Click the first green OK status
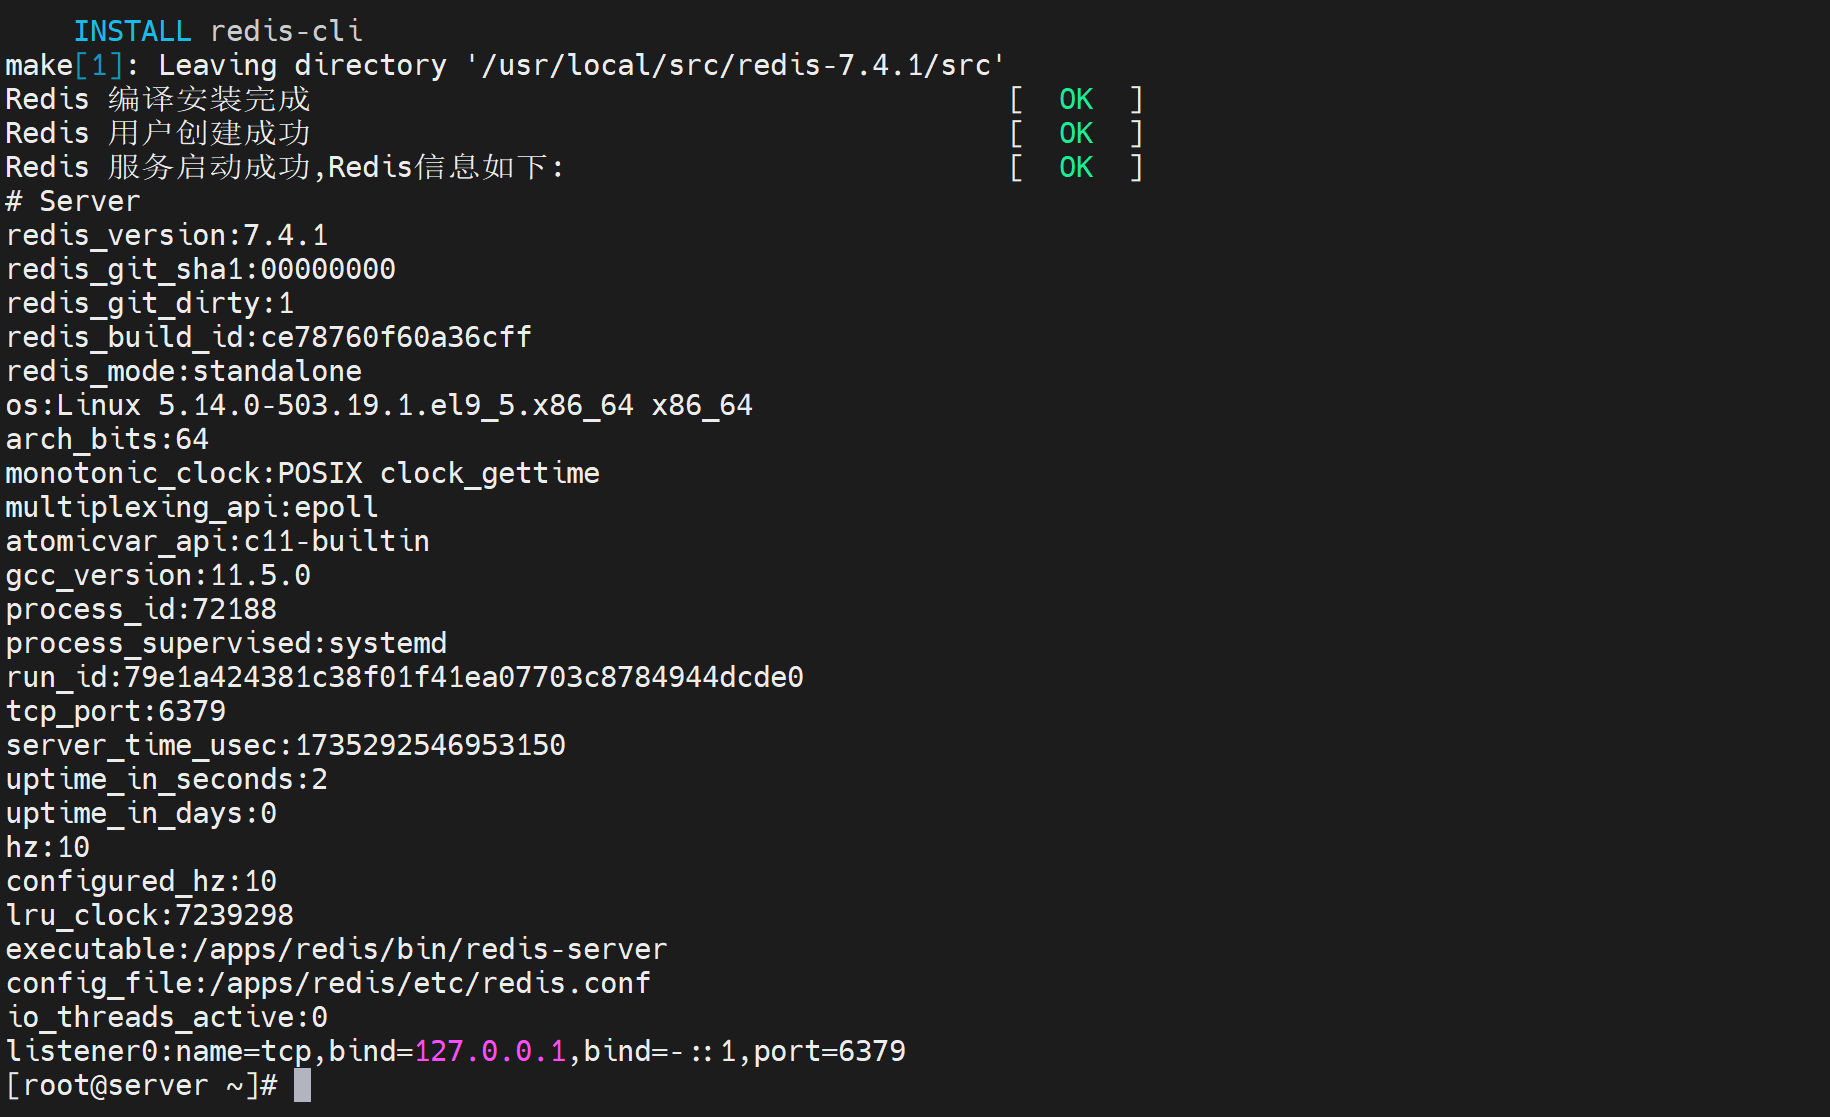 click(x=1076, y=100)
